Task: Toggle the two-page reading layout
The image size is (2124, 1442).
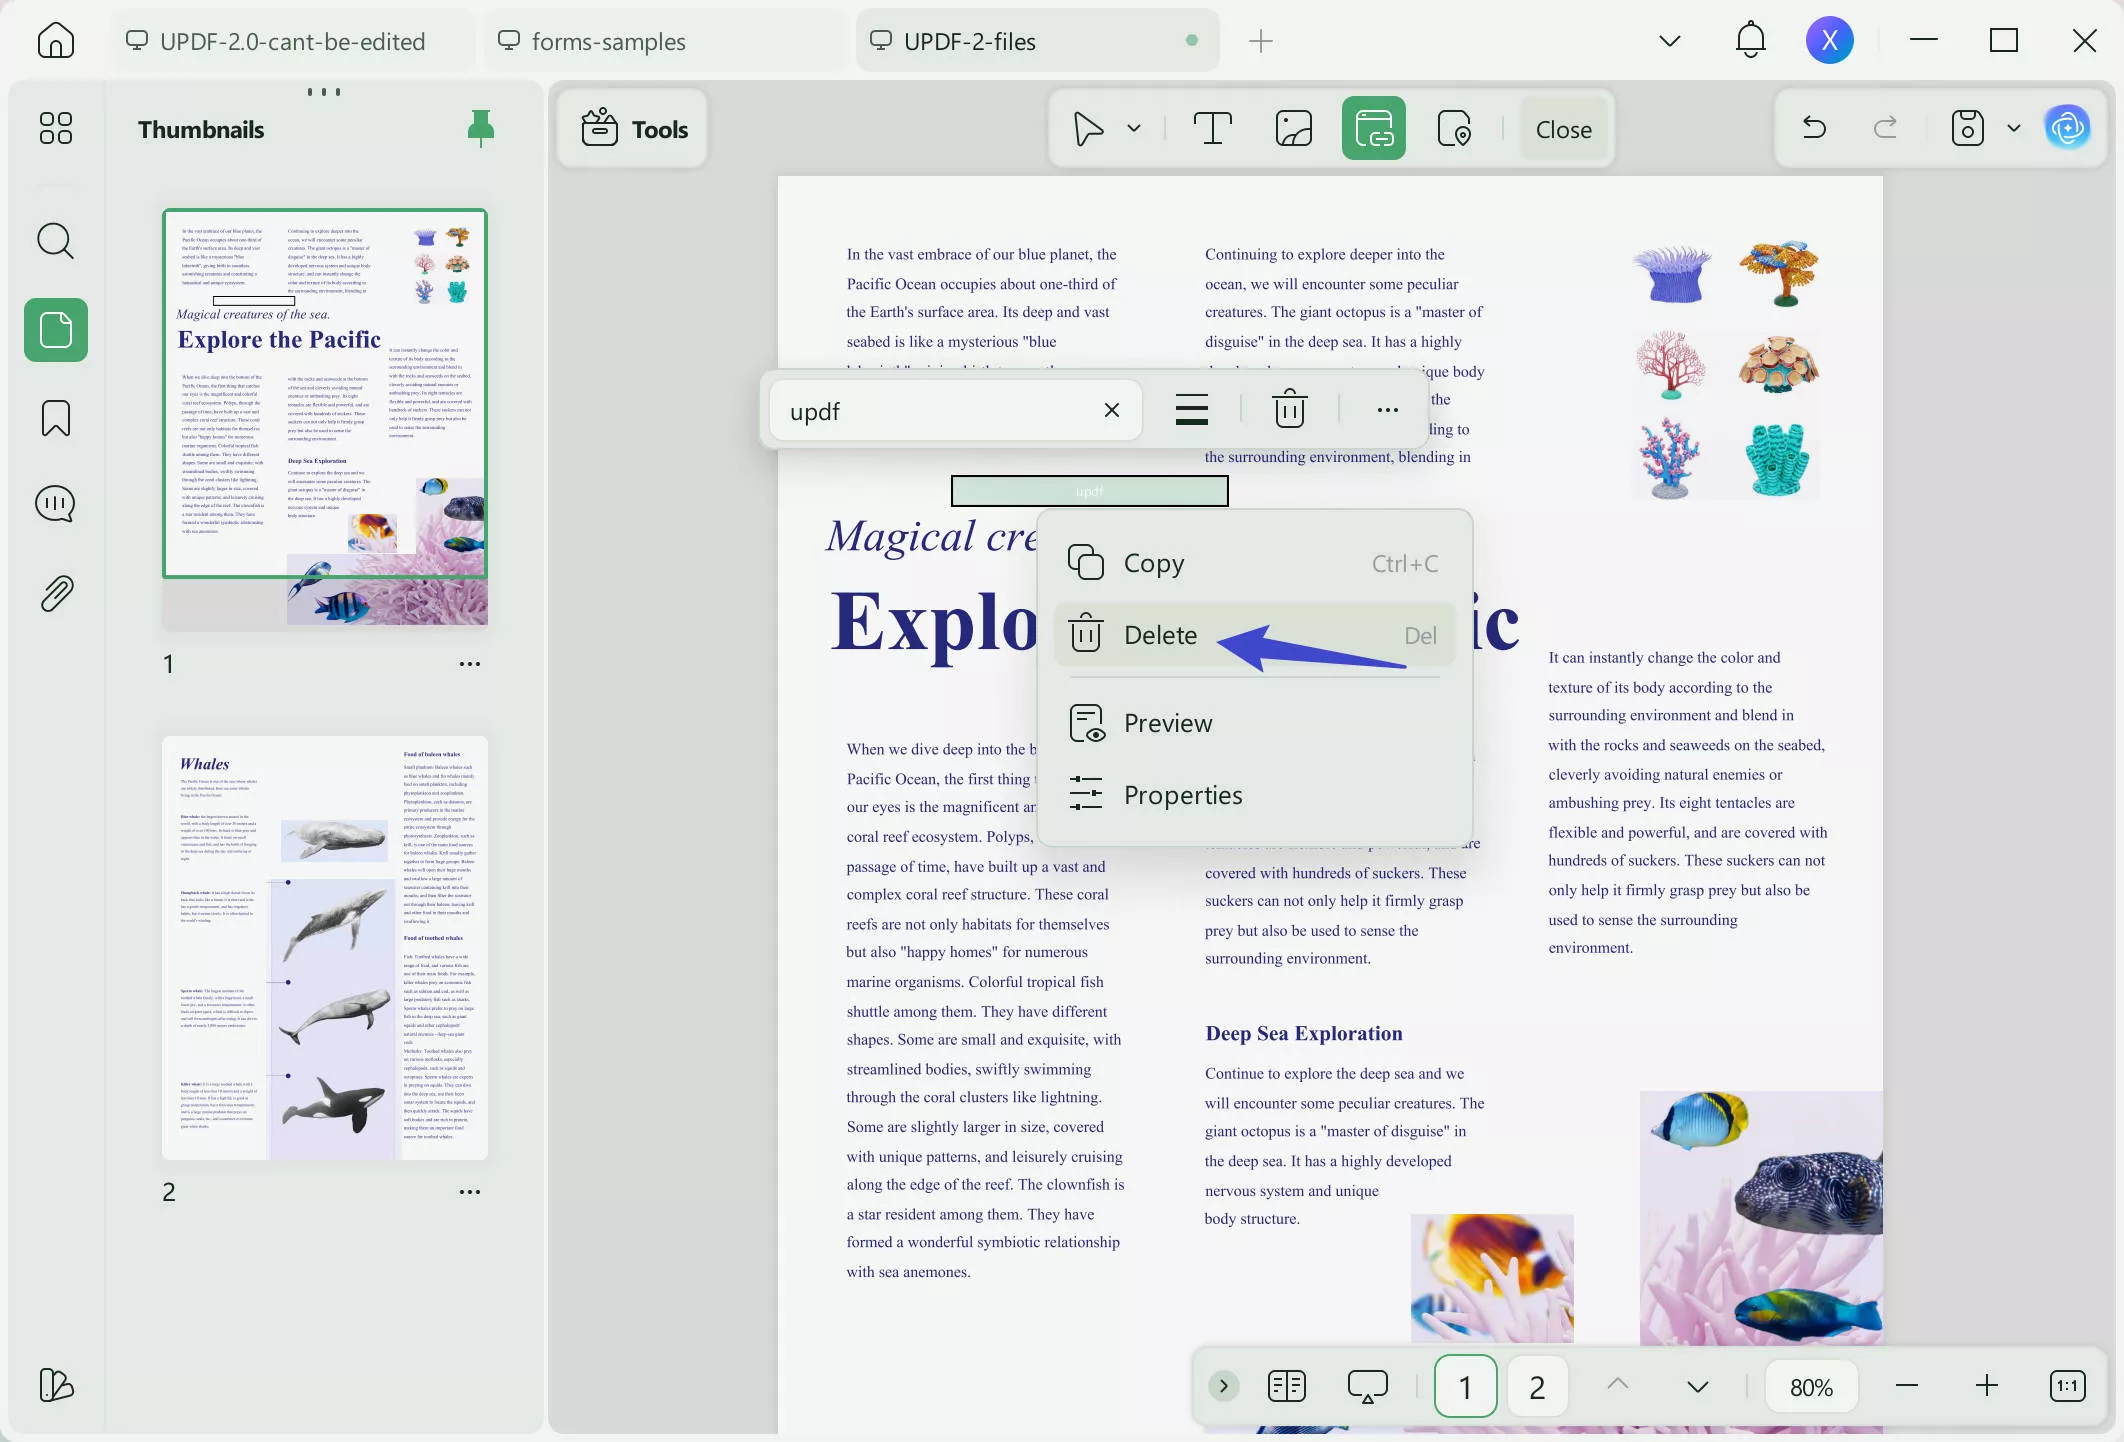Action: click(1286, 1386)
